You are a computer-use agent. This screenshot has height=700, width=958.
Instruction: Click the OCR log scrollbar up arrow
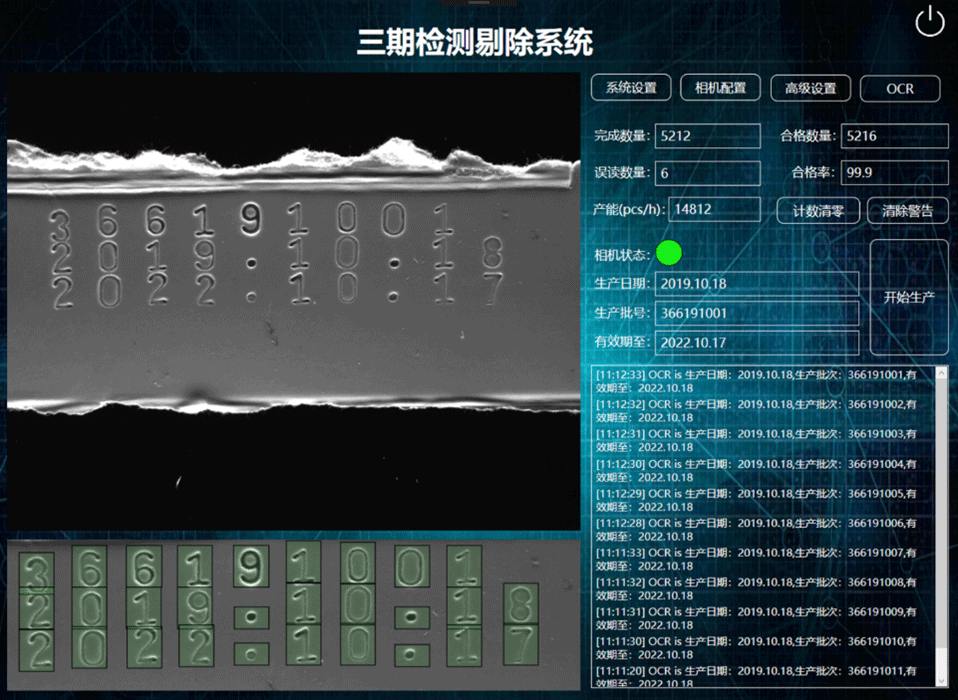(x=942, y=373)
